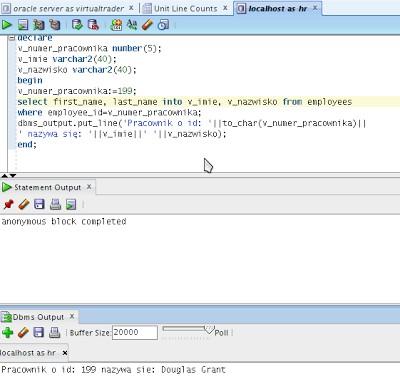Close the Unit Line Counts tab
The height and width of the screenshot is (389, 400).
click(225, 8)
